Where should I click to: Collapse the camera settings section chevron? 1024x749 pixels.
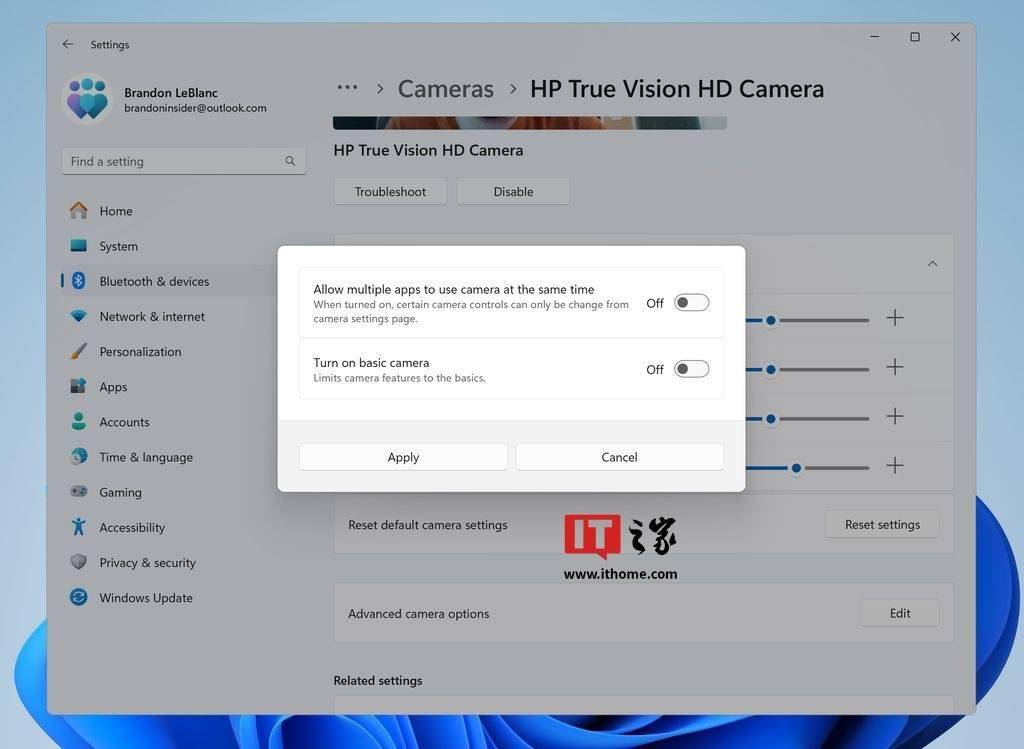(933, 264)
